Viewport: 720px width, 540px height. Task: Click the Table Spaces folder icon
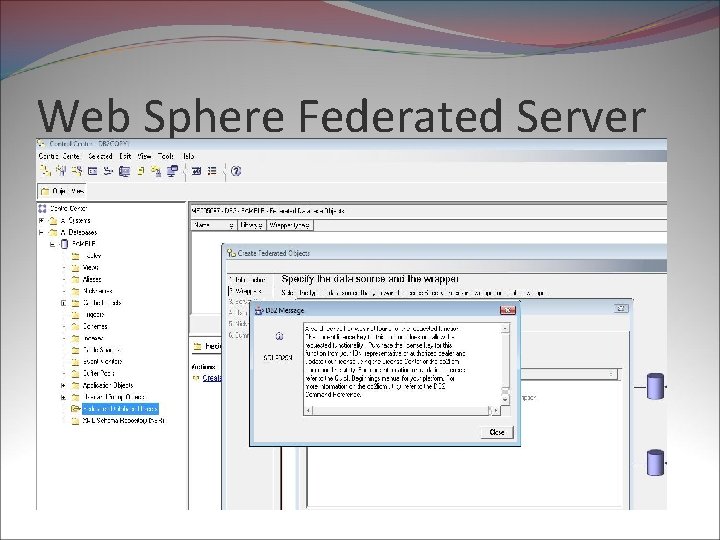pyautogui.click(x=75, y=350)
